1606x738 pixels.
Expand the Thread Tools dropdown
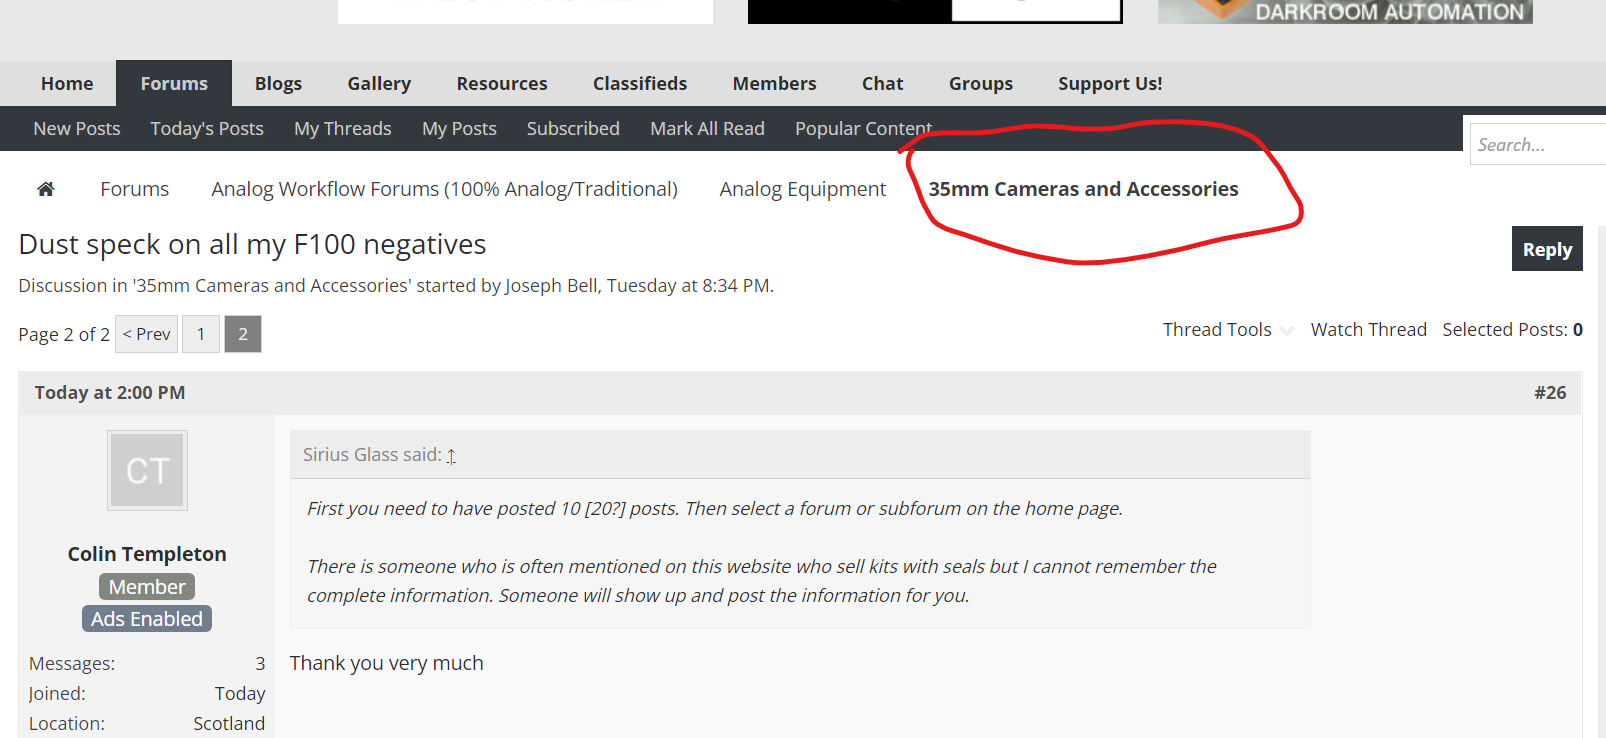point(1227,330)
